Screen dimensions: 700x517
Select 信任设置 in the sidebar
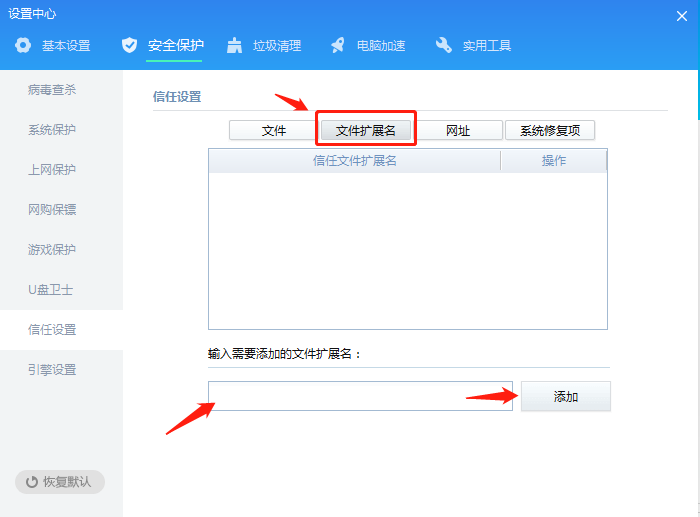point(61,330)
